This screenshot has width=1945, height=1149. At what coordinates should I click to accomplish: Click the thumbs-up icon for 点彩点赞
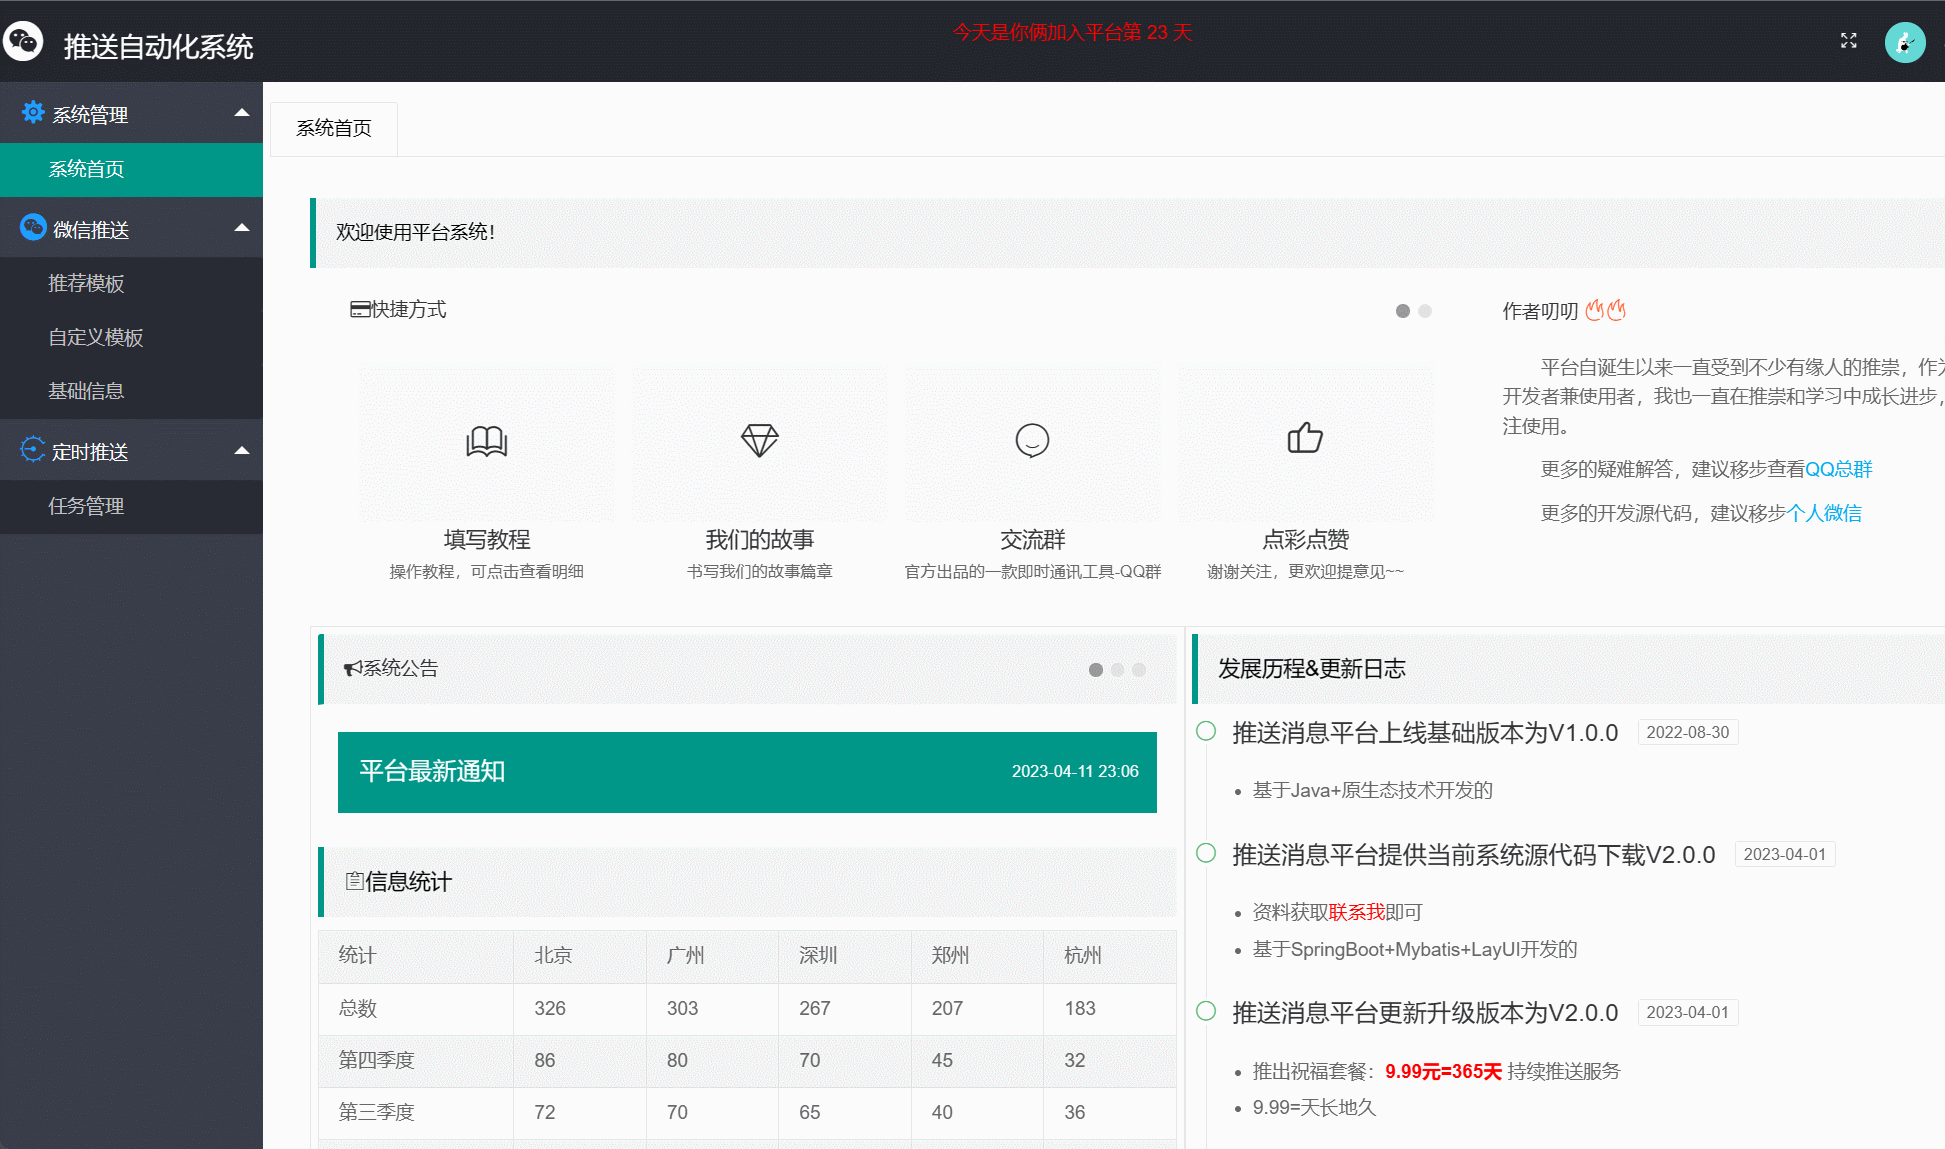point(1305,438)
